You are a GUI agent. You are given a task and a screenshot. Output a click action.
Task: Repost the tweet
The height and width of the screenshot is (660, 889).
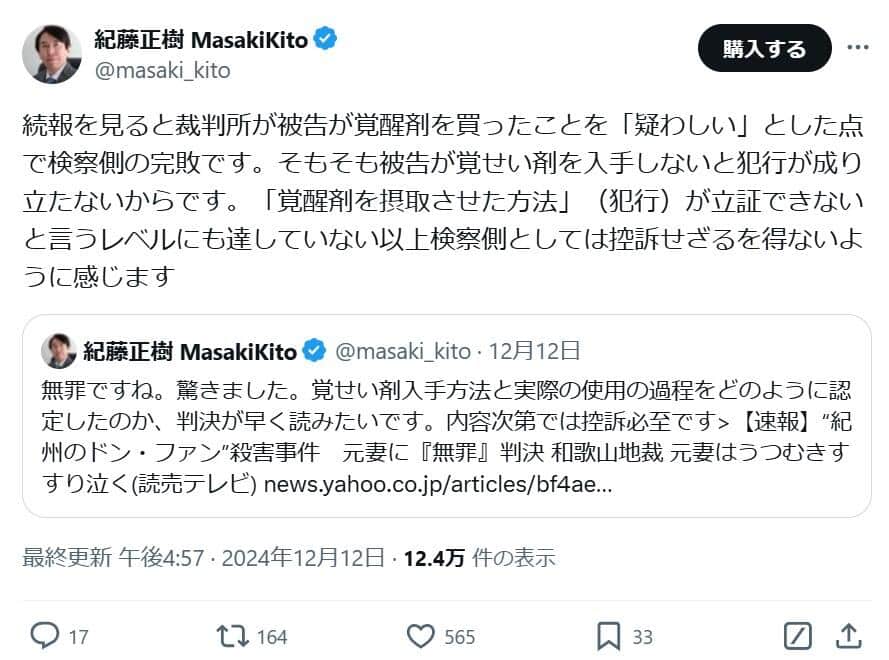click(x=234, y=635)
